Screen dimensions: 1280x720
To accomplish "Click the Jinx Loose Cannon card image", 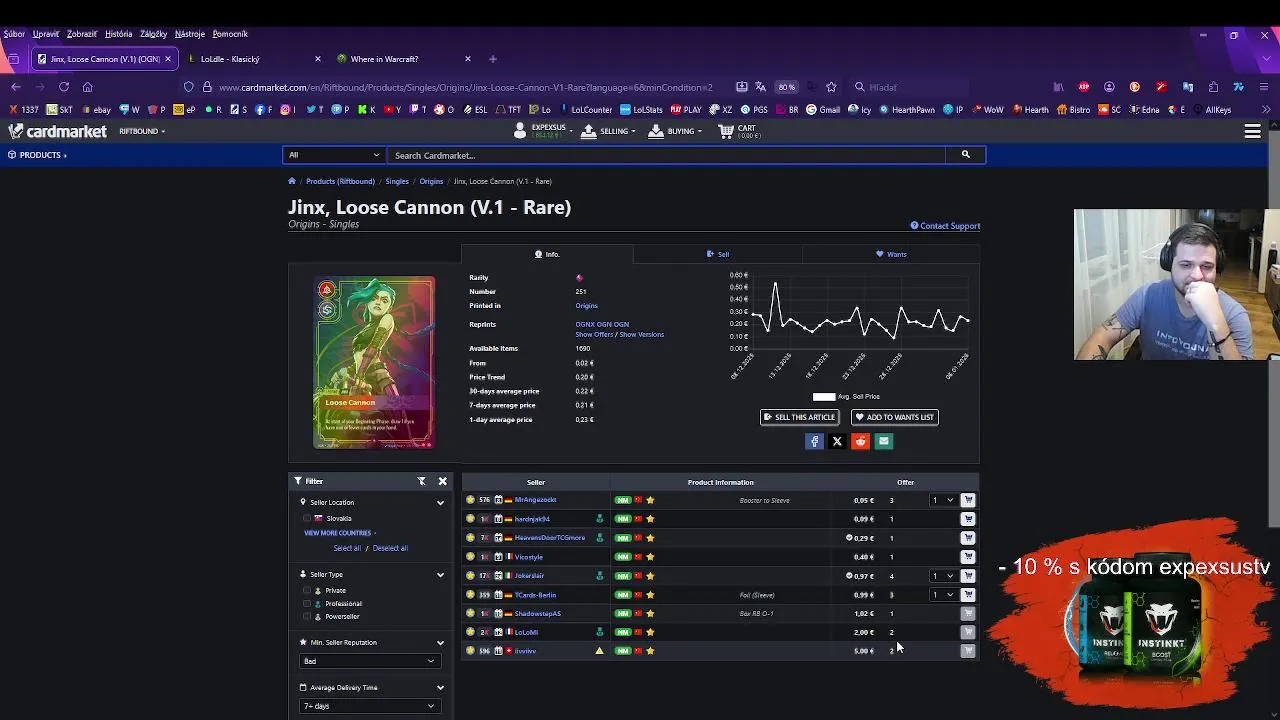I will coord(374,363).
